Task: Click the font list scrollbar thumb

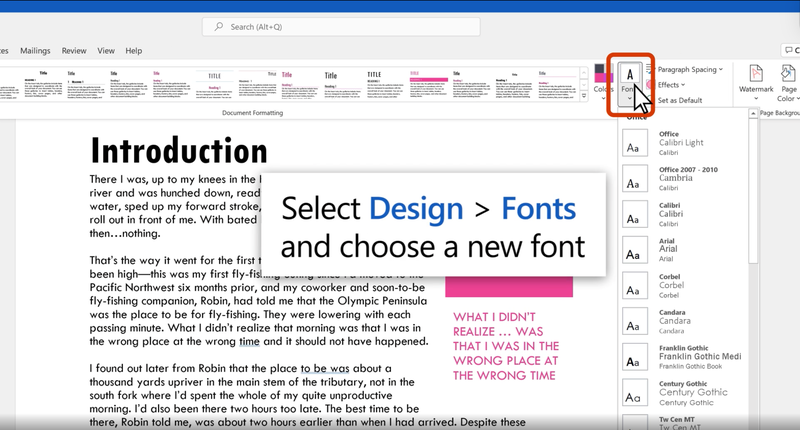Action: click(753, 191)
